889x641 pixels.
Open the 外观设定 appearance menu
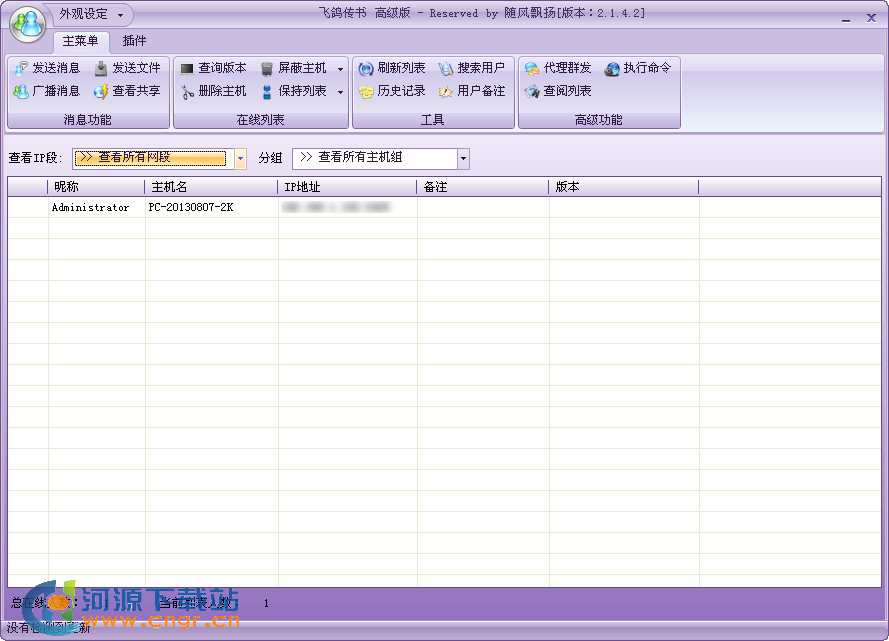coord(83,15)
